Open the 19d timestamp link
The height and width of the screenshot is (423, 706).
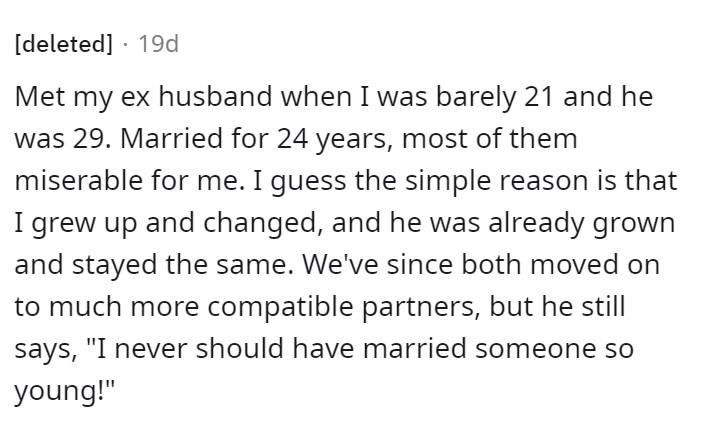158,44
